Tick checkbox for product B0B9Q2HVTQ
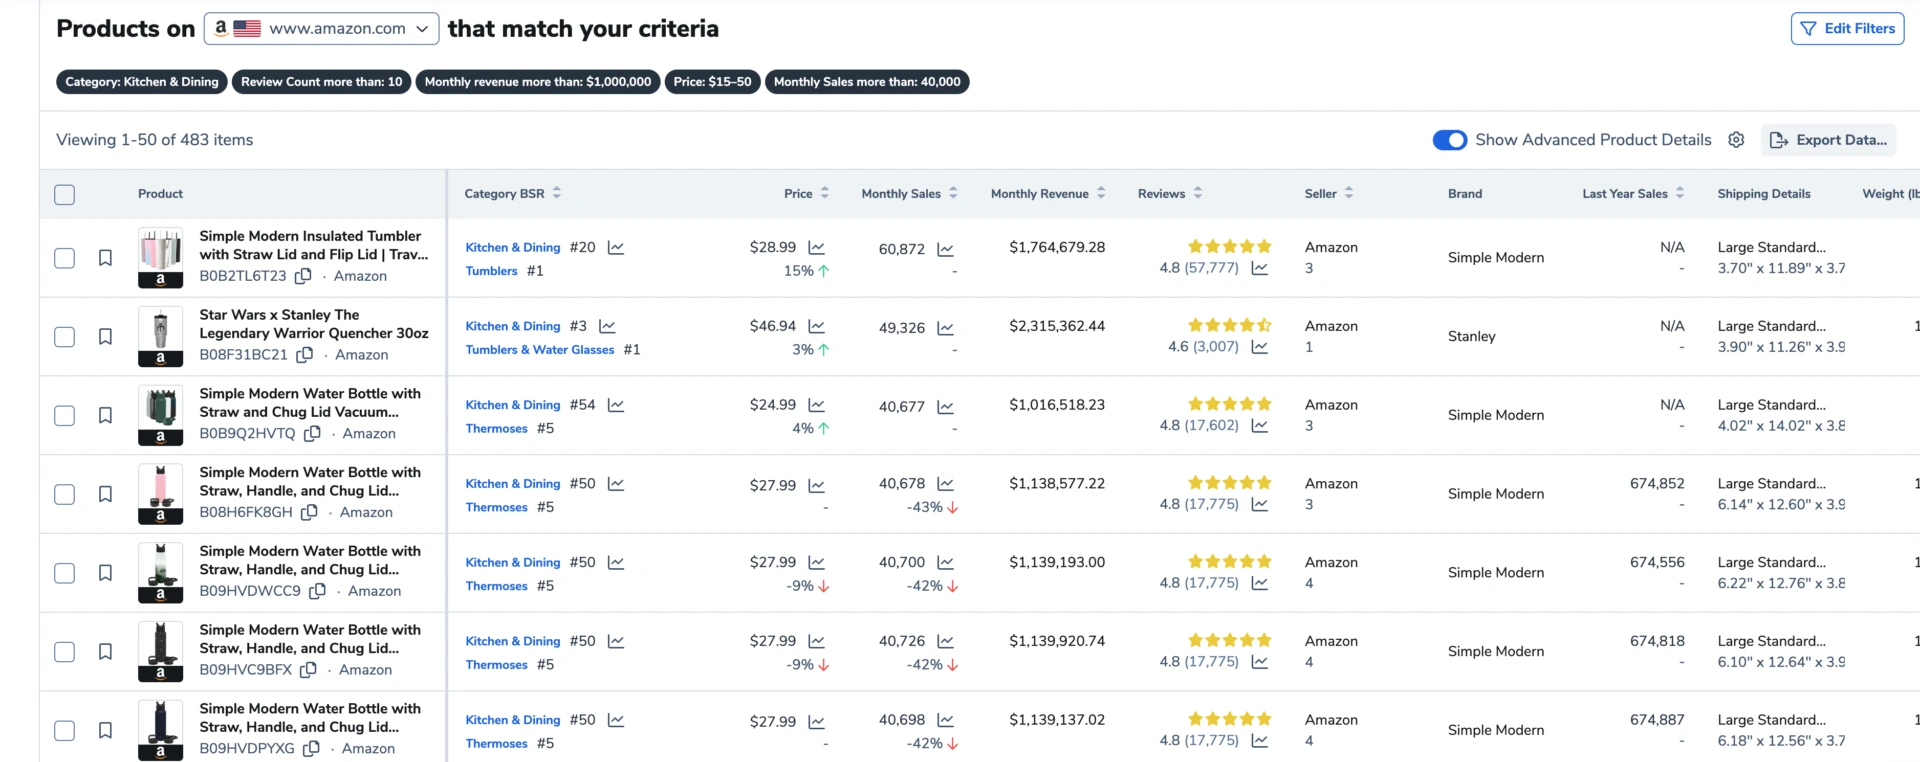Image resolution: width=1920 pixels, height=762 pixels. (65, 416)
